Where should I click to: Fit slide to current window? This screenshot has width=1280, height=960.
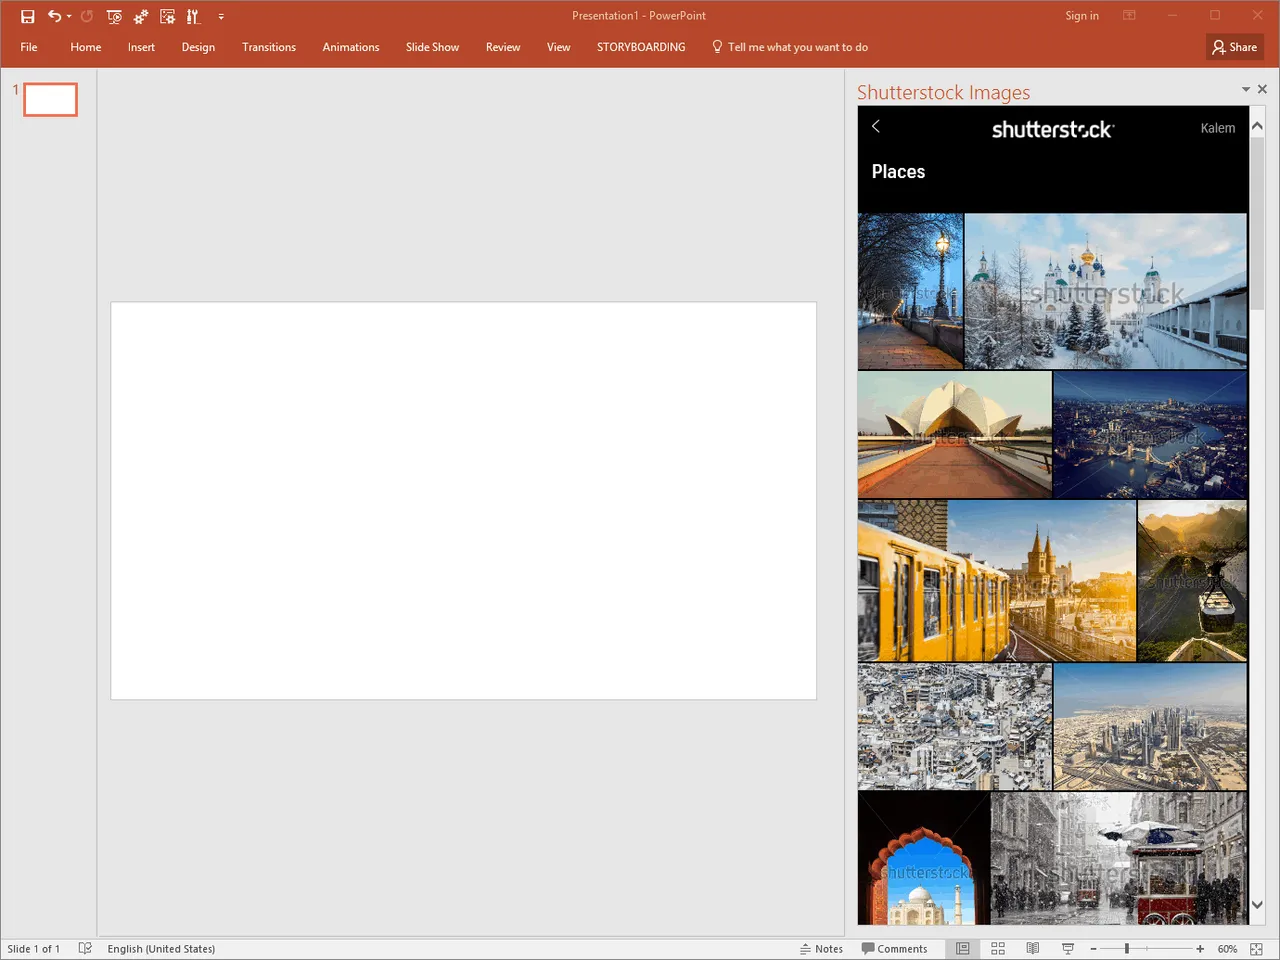(x=1256, y=948)
